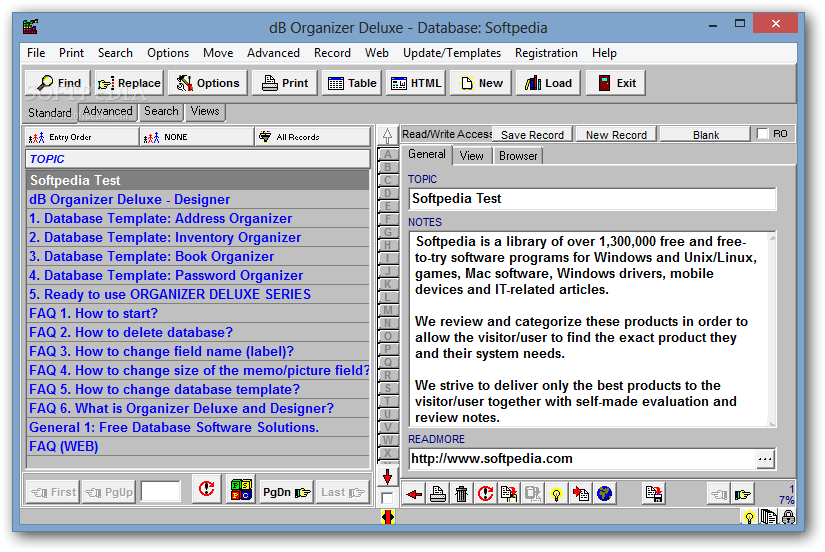Image resolution: width=825 pixels, height=552 pixels.
Task: Click the Blank button
Action: click(706, 135)
